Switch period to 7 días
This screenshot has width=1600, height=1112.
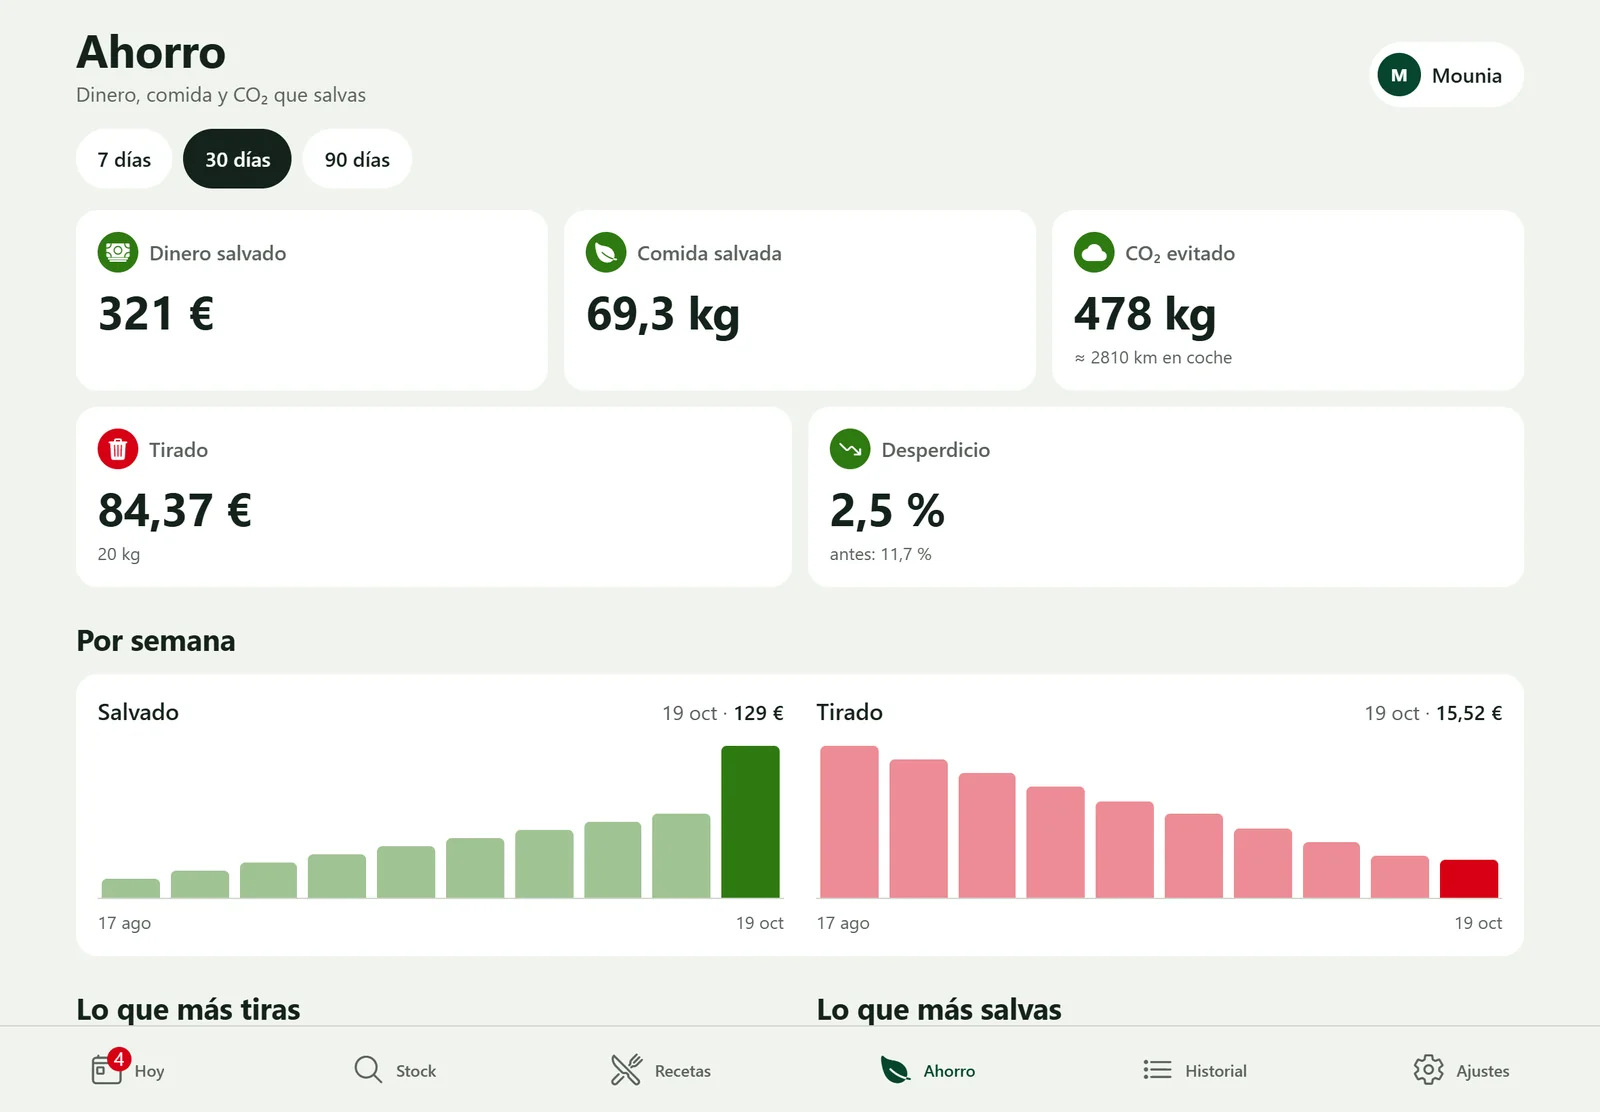click(124, 159)
